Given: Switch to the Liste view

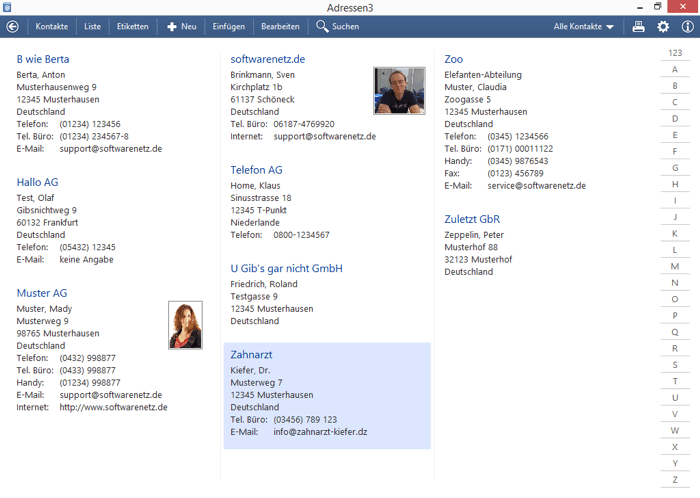Looking at the screenshot, I should pyautogui.click(x=92, y=26).
